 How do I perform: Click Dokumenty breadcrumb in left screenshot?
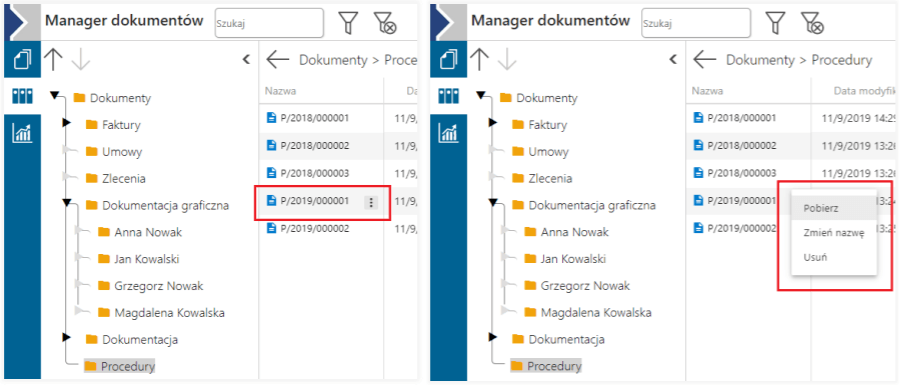point(333,60)
